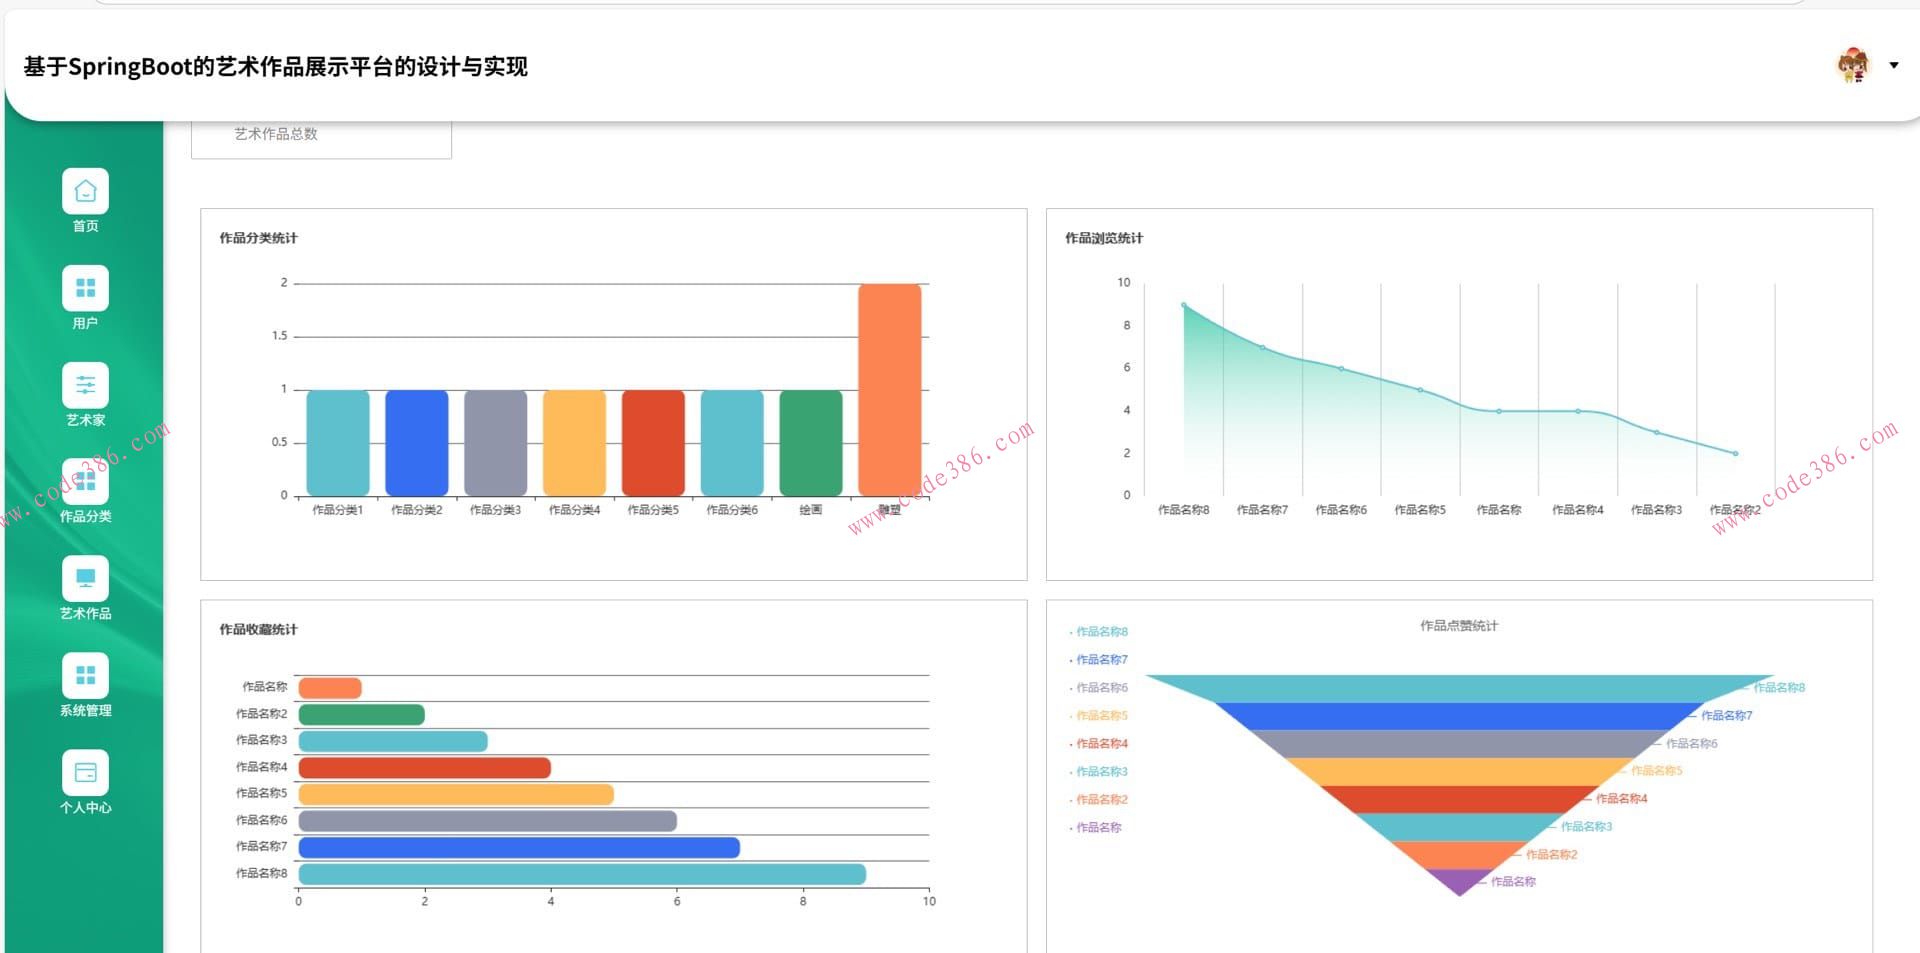Toggle 作品名称7 legend entry in funnel chart
The width and height of the screenshot is (1920, 953).
tap(1100, 660)
